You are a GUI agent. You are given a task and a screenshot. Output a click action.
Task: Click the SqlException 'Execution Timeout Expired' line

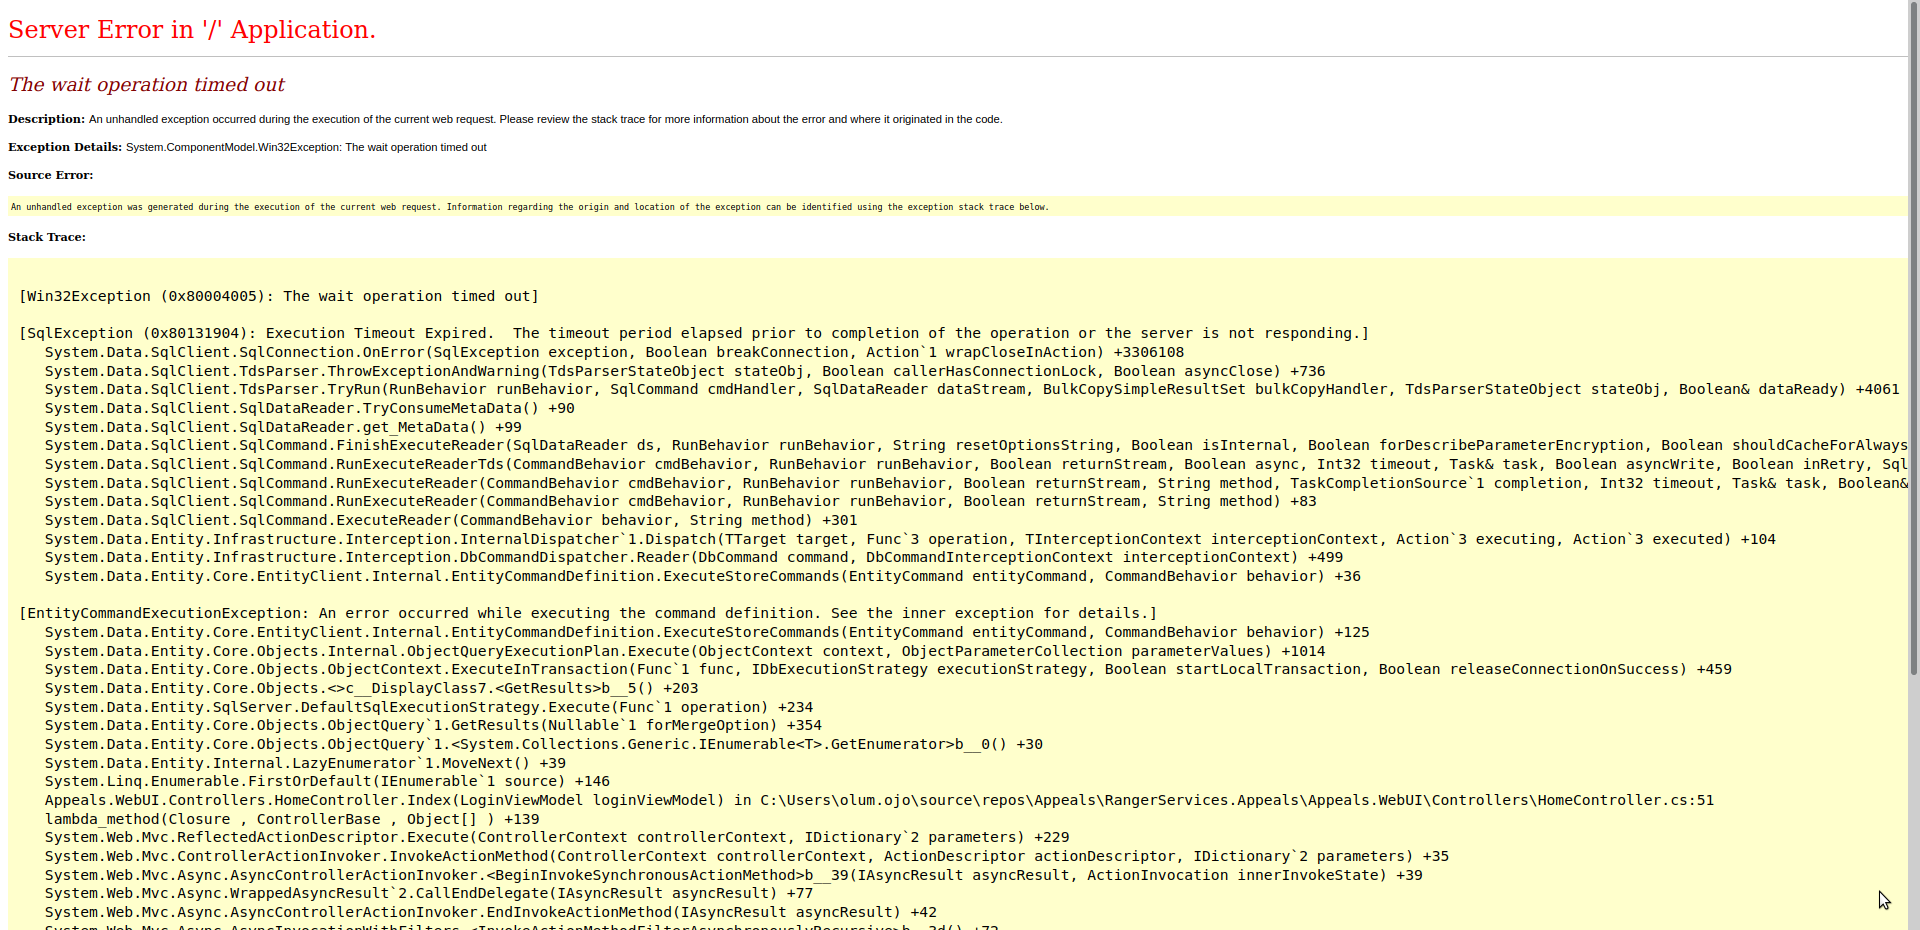pos(693,333)
